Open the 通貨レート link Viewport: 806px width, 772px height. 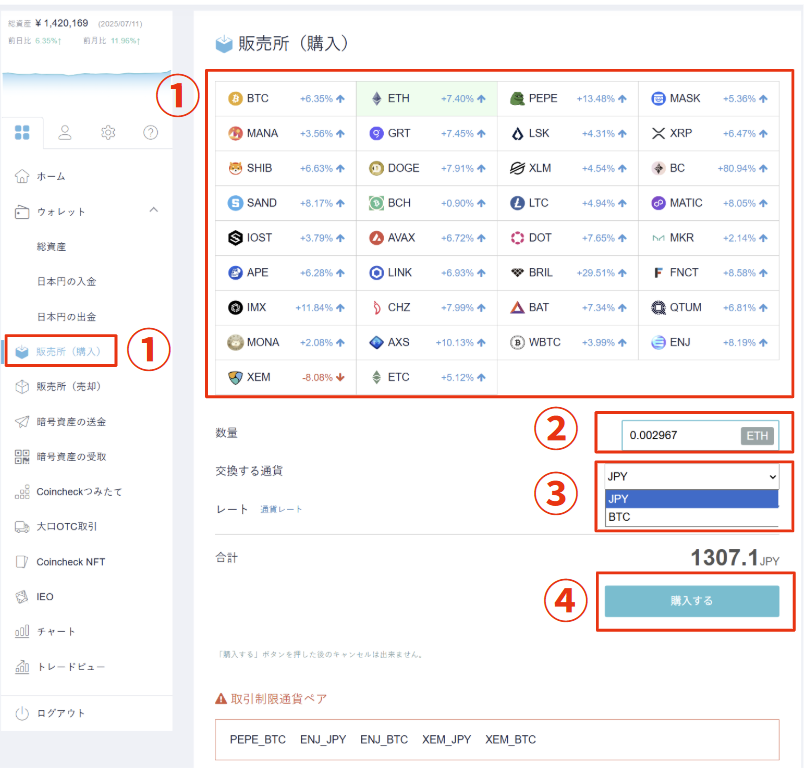pyautogui.click(x=281, y=509)
